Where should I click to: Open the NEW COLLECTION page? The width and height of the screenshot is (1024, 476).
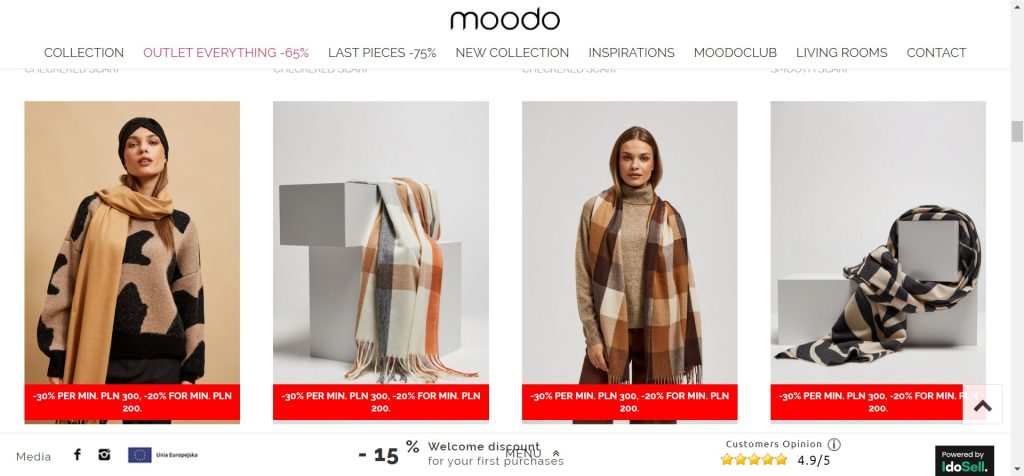[512, 53]
